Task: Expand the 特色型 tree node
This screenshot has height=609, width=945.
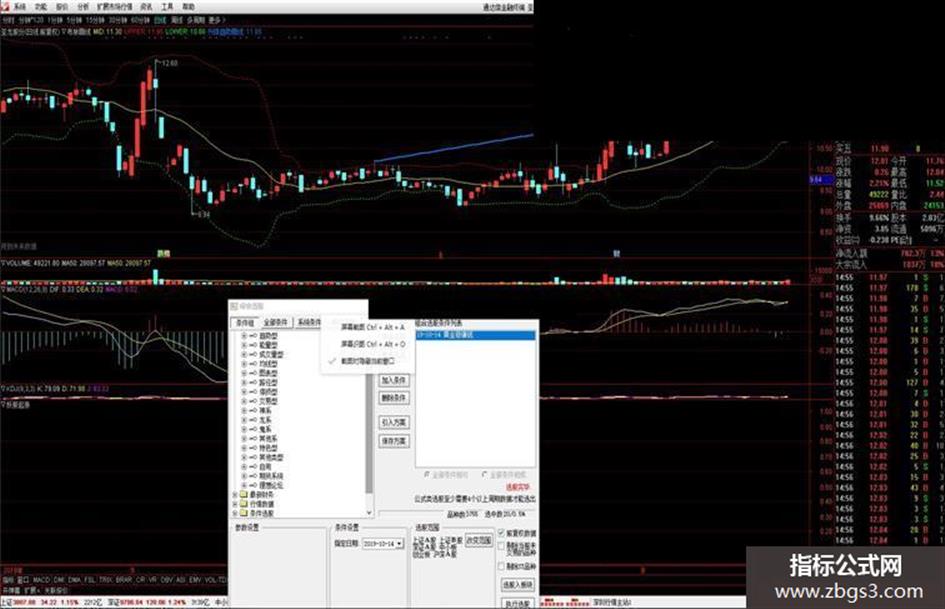Action: click(243, 448)
